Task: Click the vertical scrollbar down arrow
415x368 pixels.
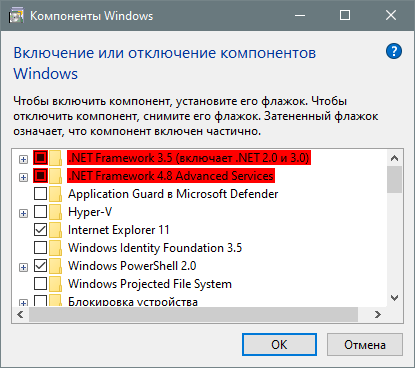Action: pyautogui.click(x=395, y=298)
